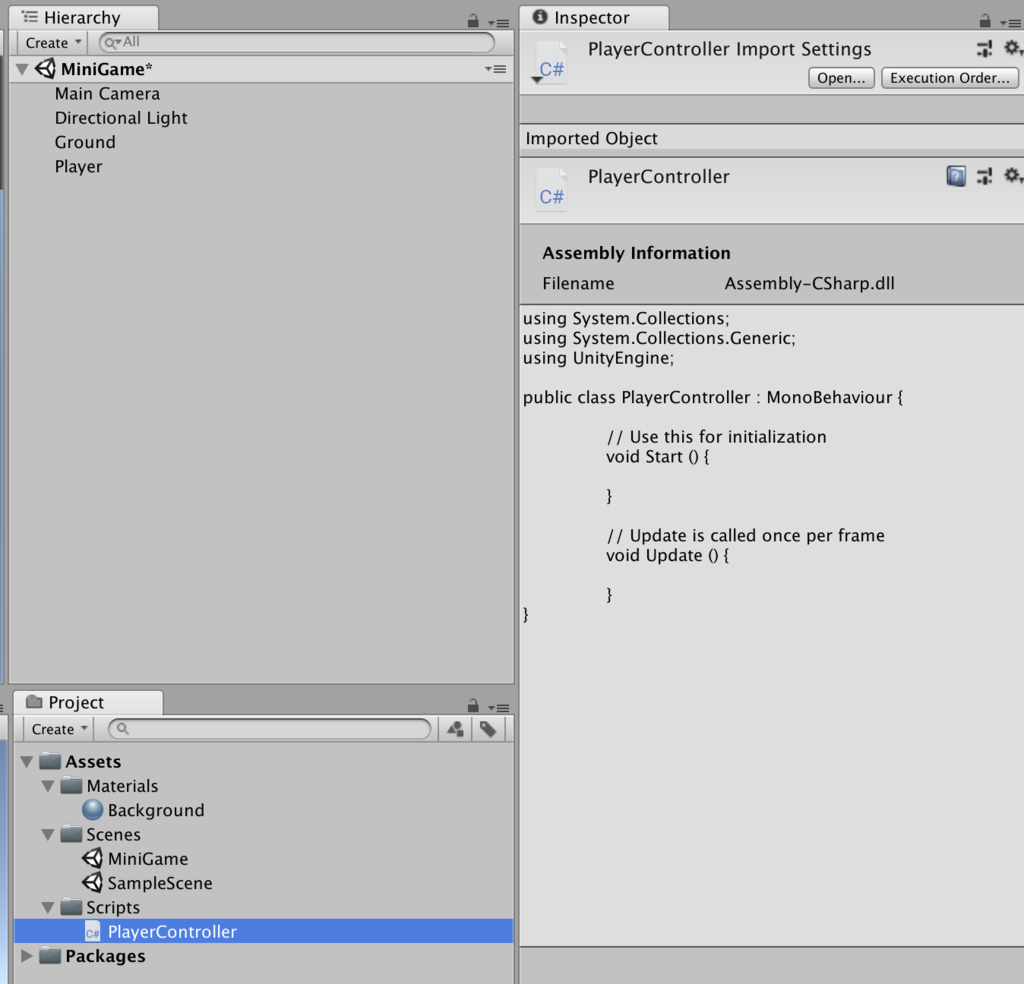The height and width of the screenshot is (984, 1024).
Task: Select Directional Light in Hierarchy
Action: pos(121,118)
